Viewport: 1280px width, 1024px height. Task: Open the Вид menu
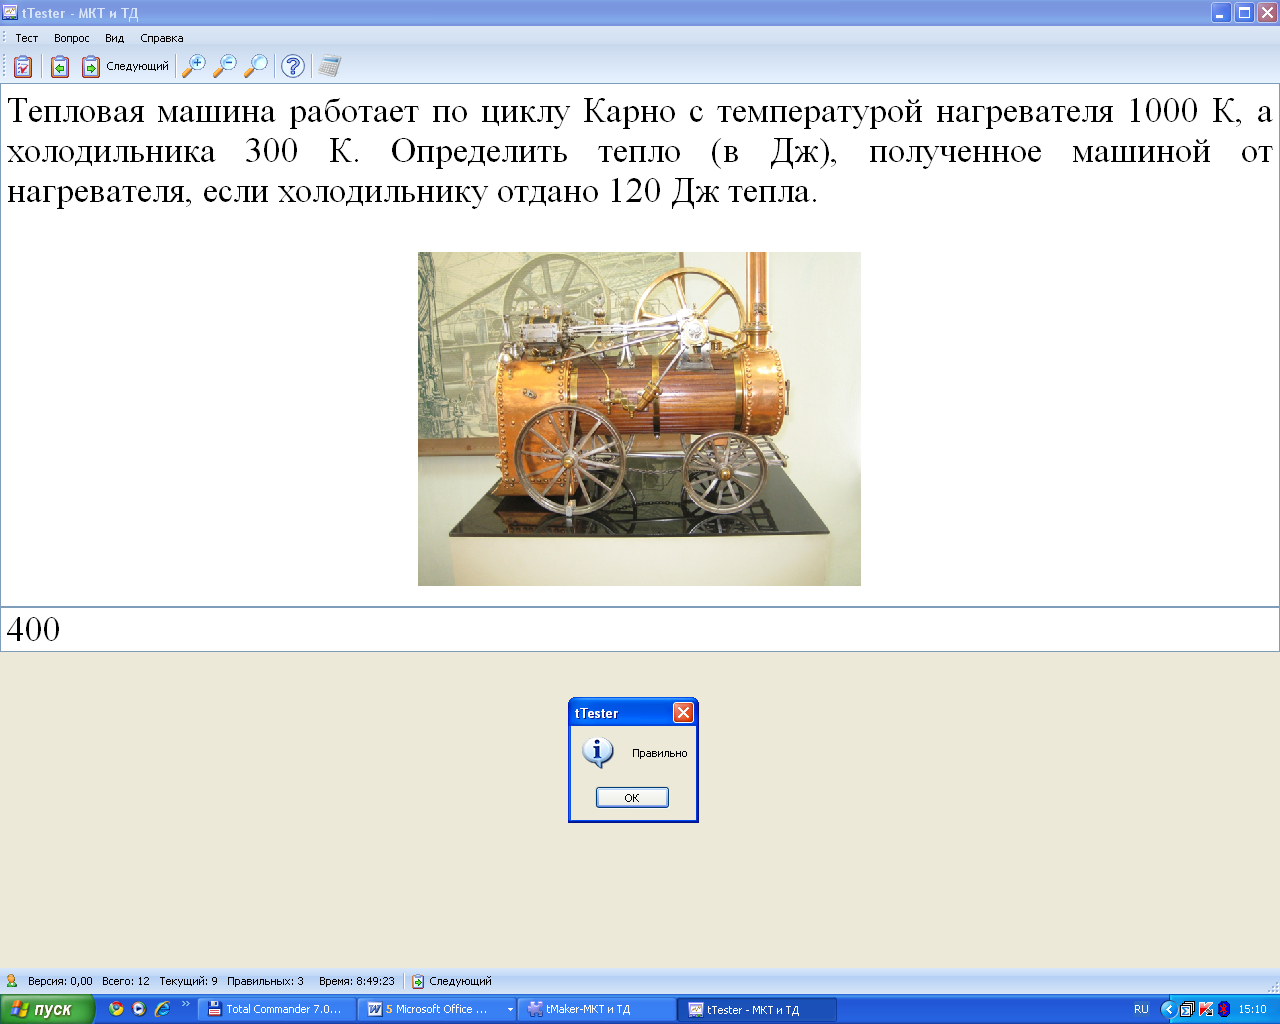tap(115, 38)
